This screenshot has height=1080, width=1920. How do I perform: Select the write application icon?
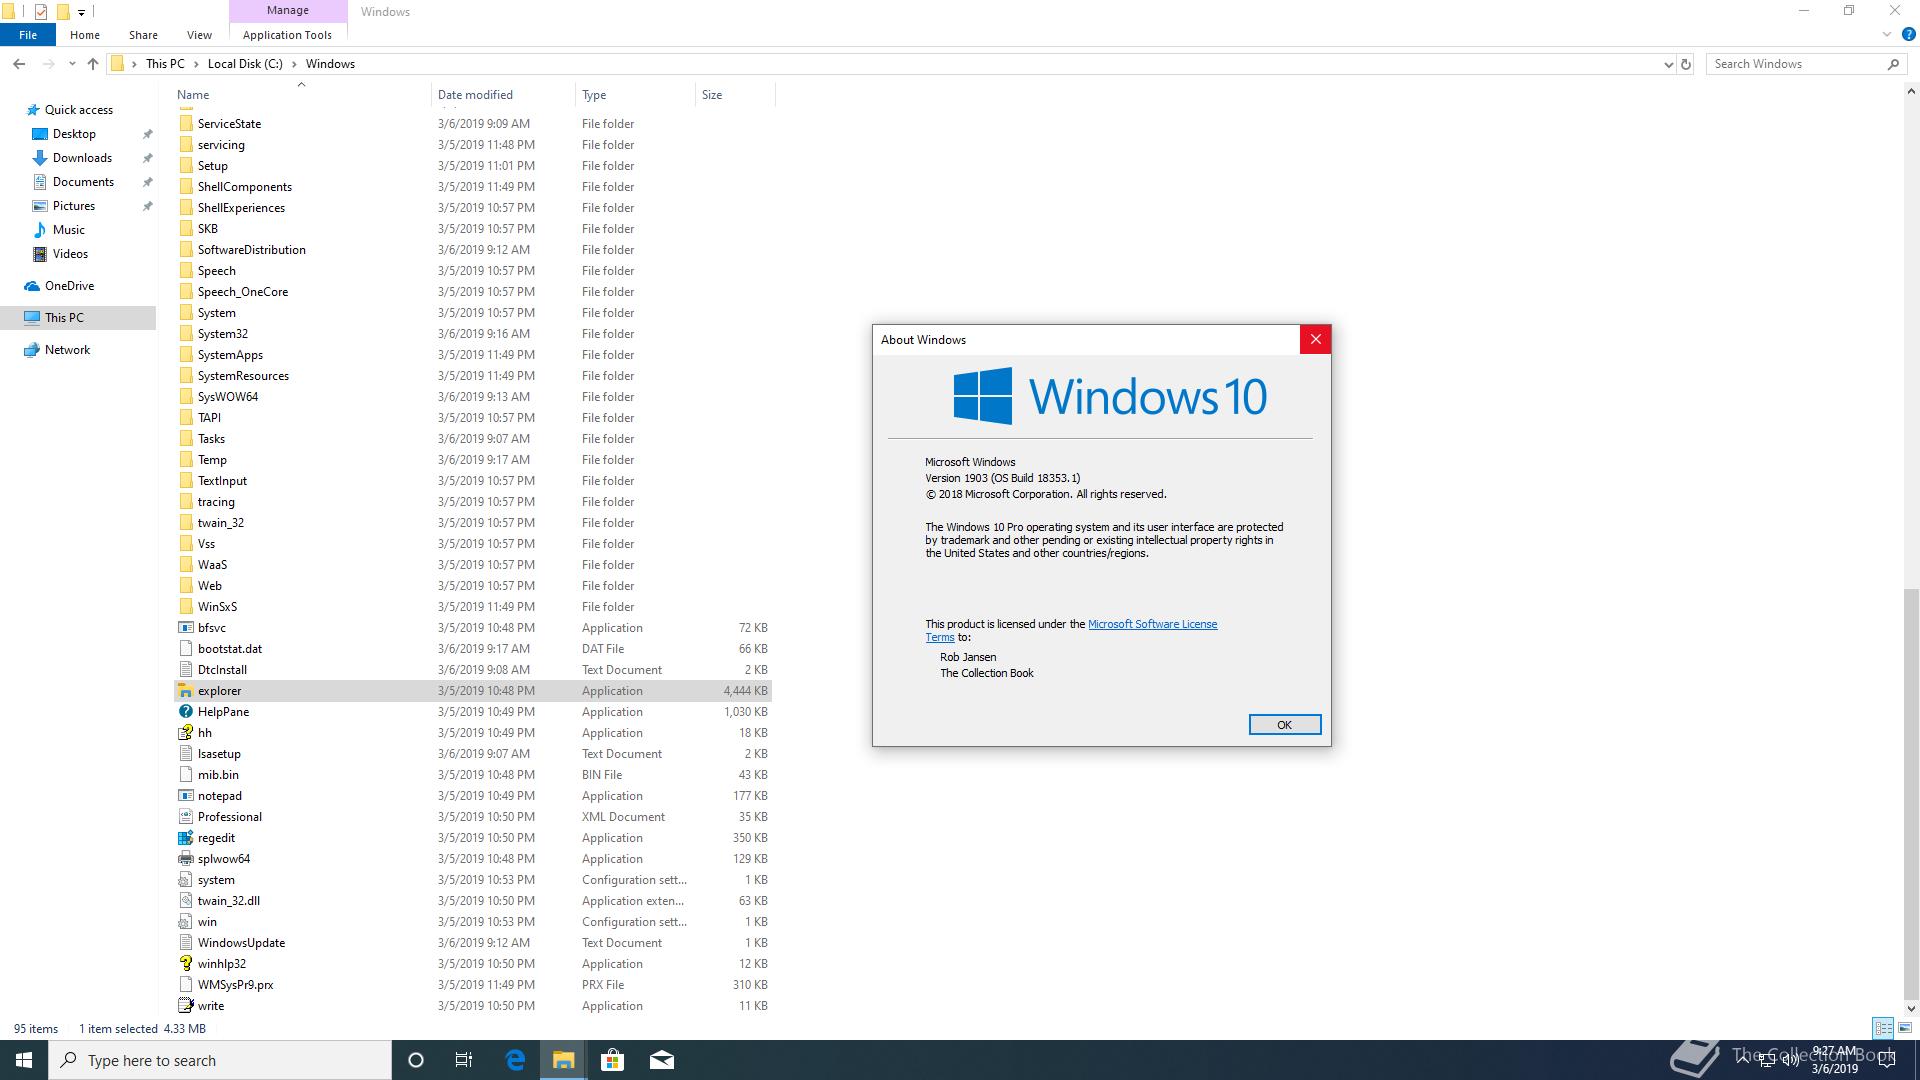click(x=185, y=1006)
